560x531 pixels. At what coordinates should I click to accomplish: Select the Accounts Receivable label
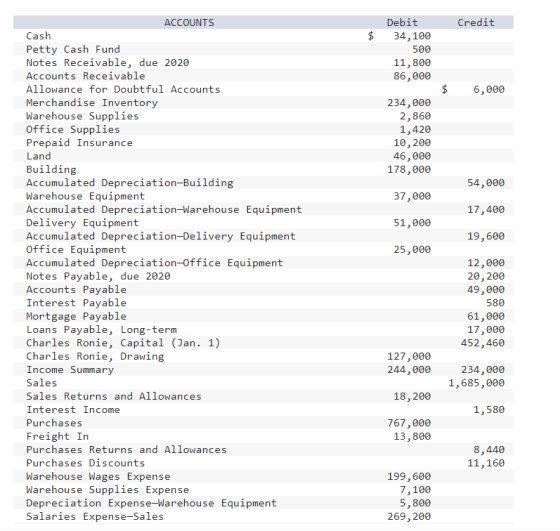(x=86, y=76)
